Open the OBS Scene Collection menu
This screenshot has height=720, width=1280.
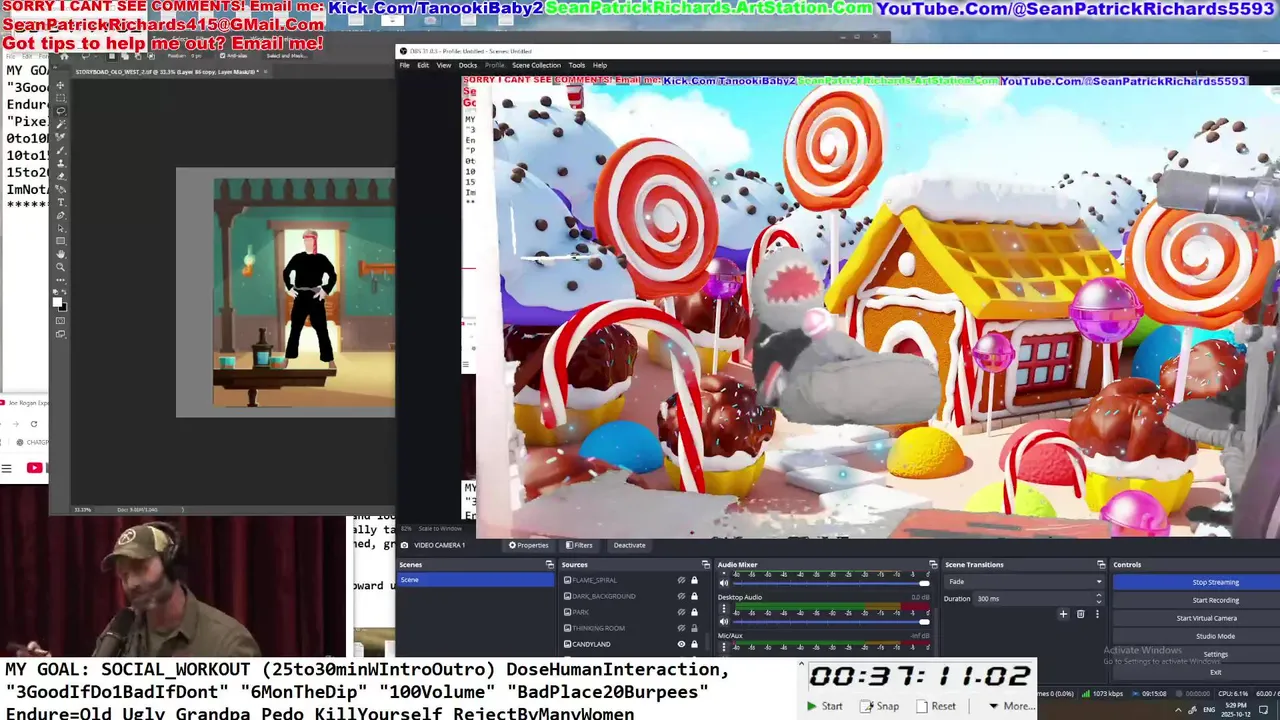538,65
